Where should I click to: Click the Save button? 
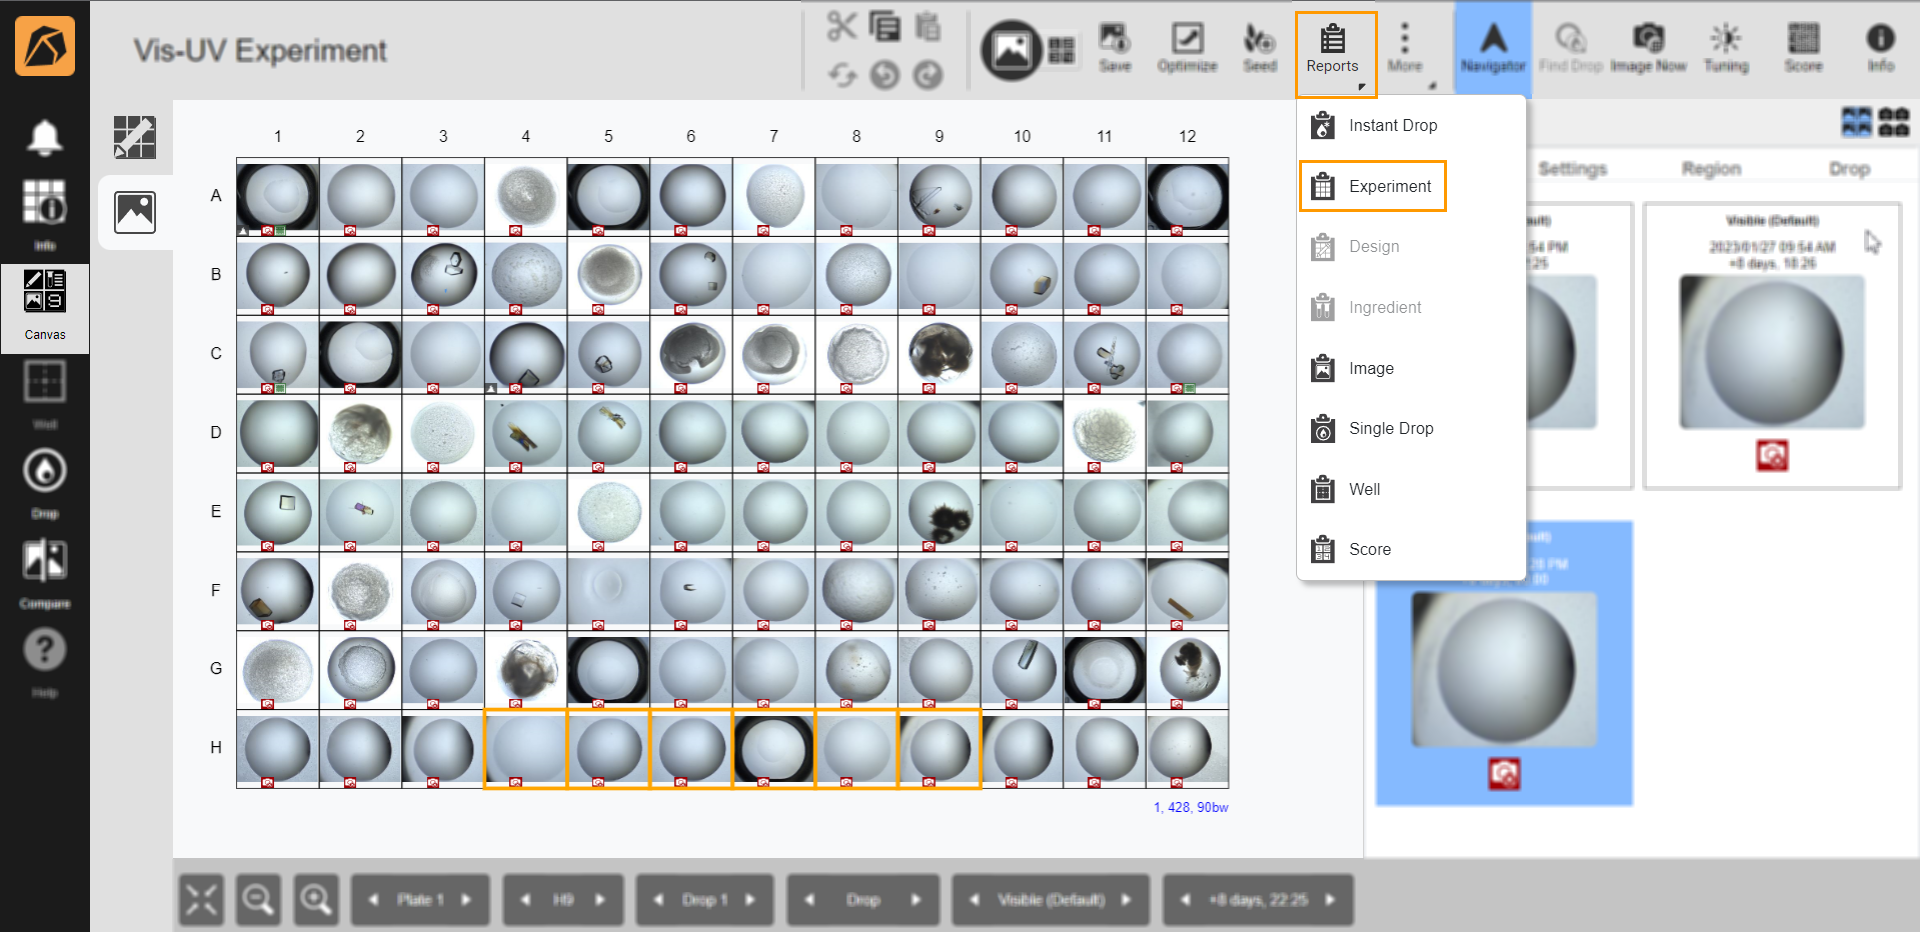tap(1115, 47)
